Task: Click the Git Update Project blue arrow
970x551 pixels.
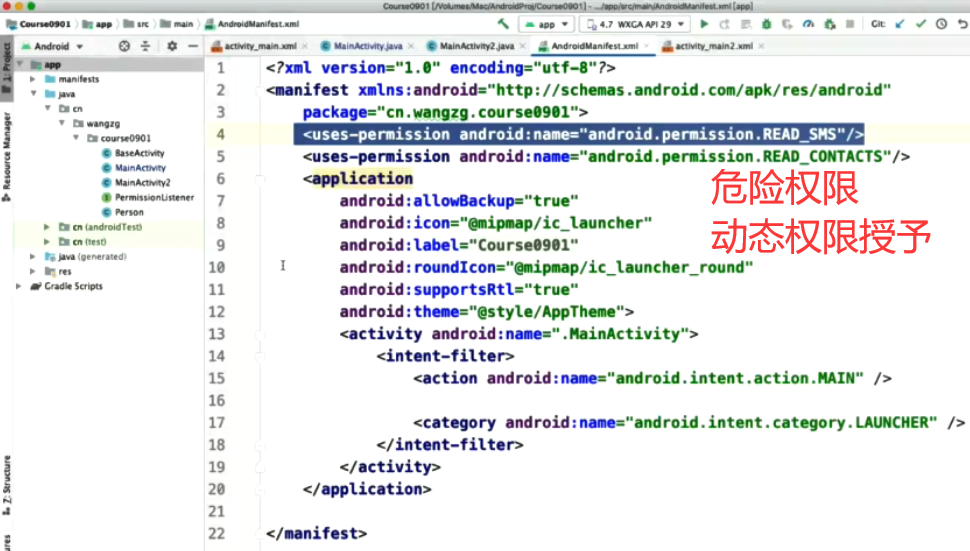Action: click(899, 24)
